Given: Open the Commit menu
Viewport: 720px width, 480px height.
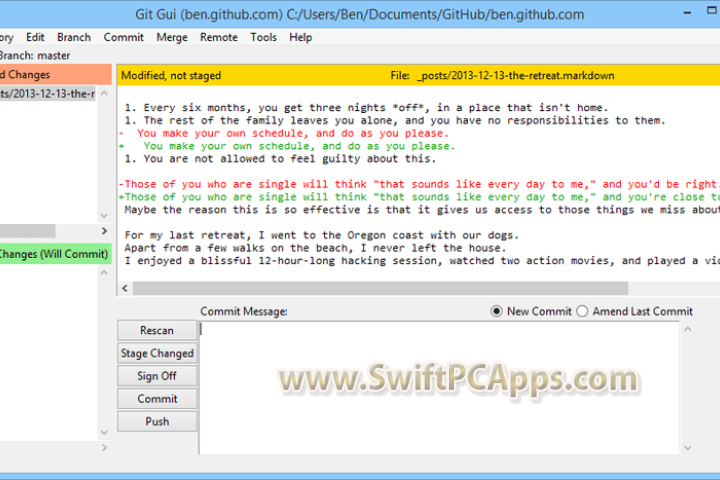Looking at the screenshot, I should (124, 37).
